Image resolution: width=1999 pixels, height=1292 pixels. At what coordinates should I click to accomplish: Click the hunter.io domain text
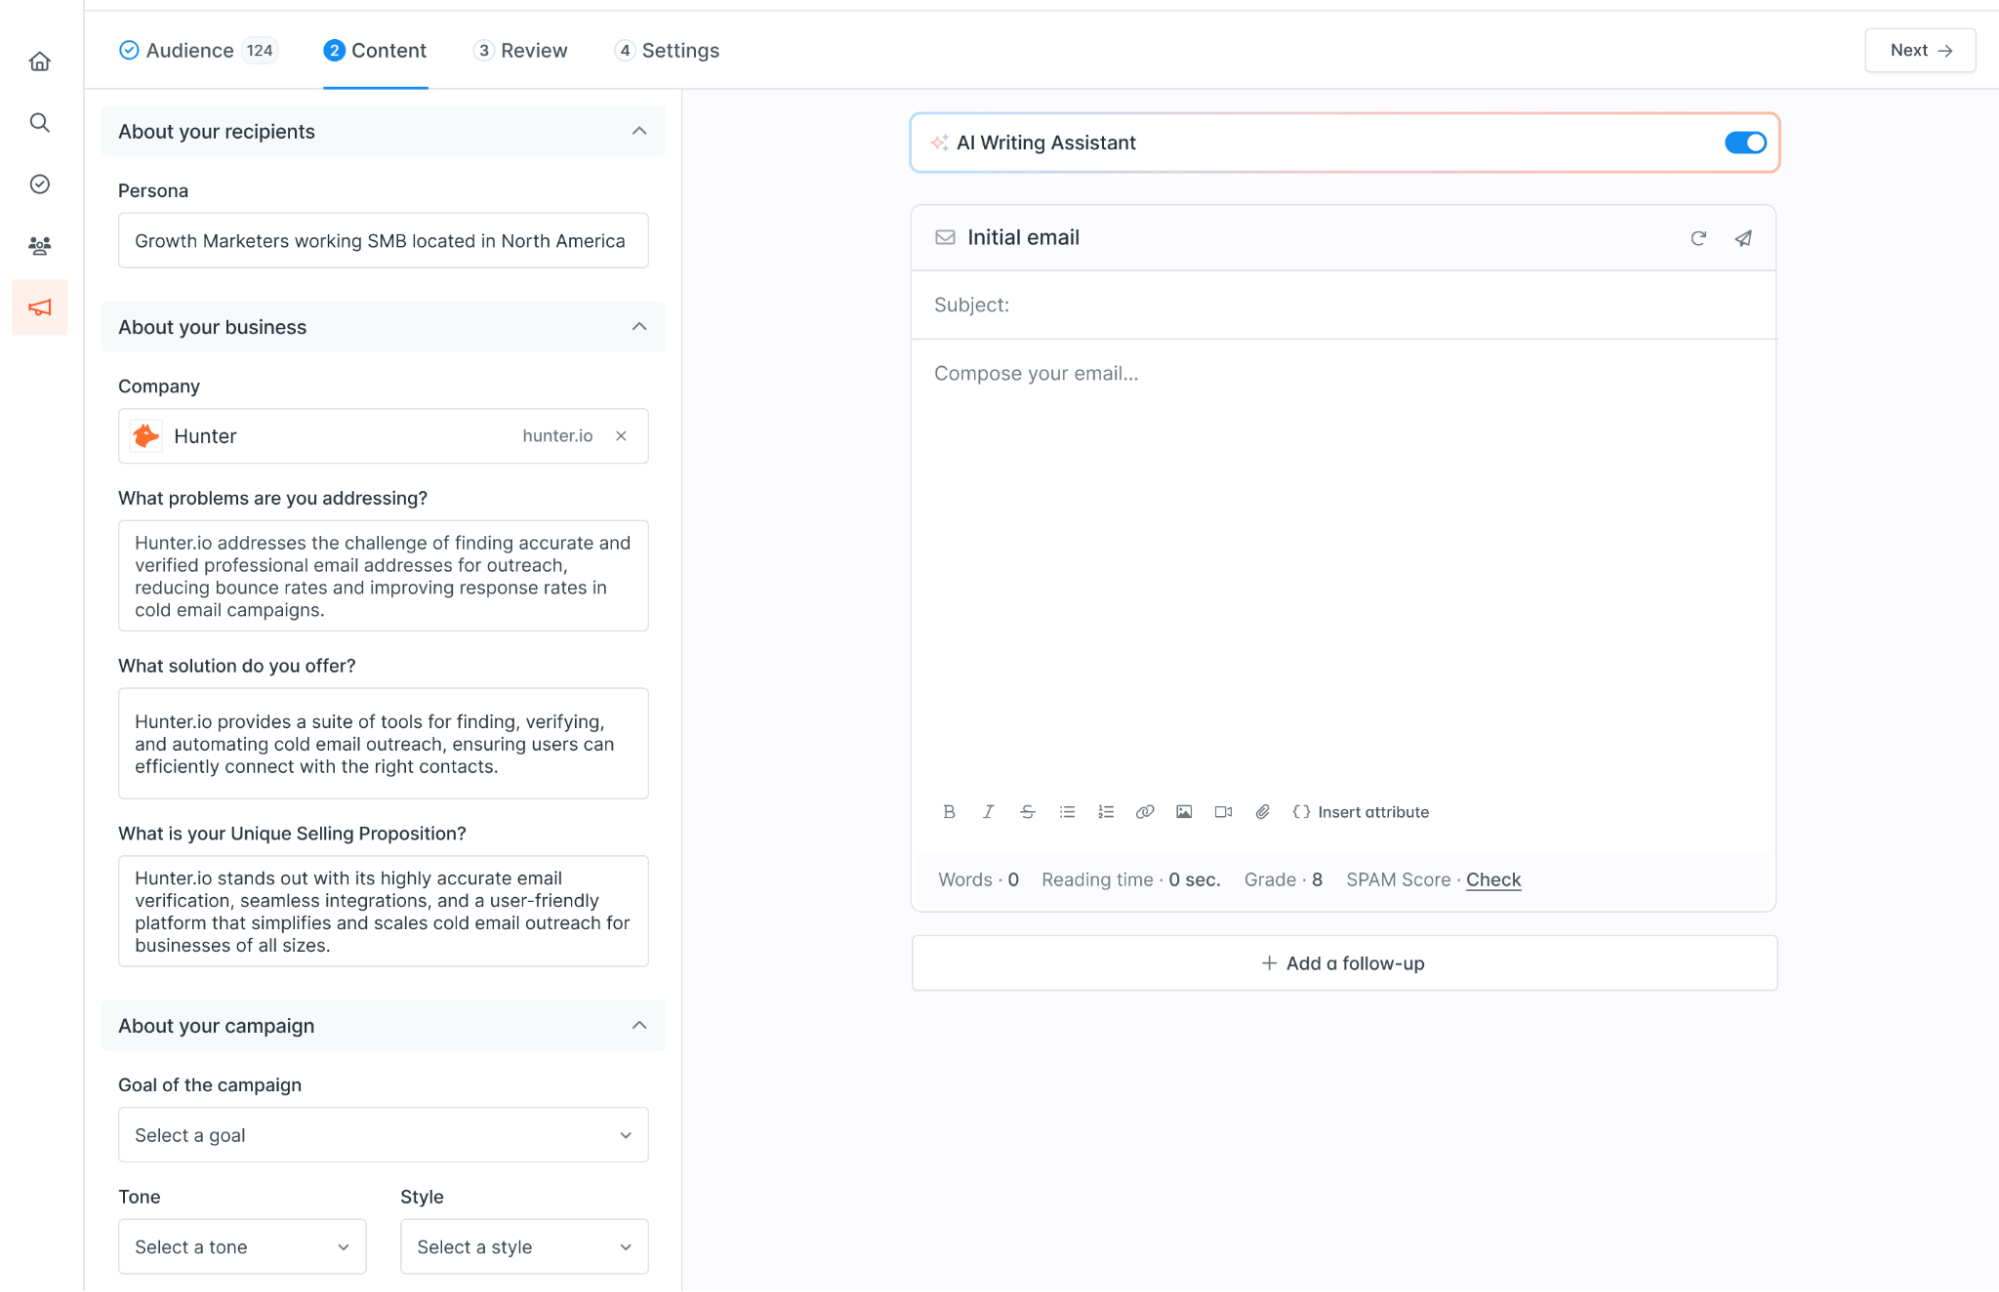click(557, 436)
